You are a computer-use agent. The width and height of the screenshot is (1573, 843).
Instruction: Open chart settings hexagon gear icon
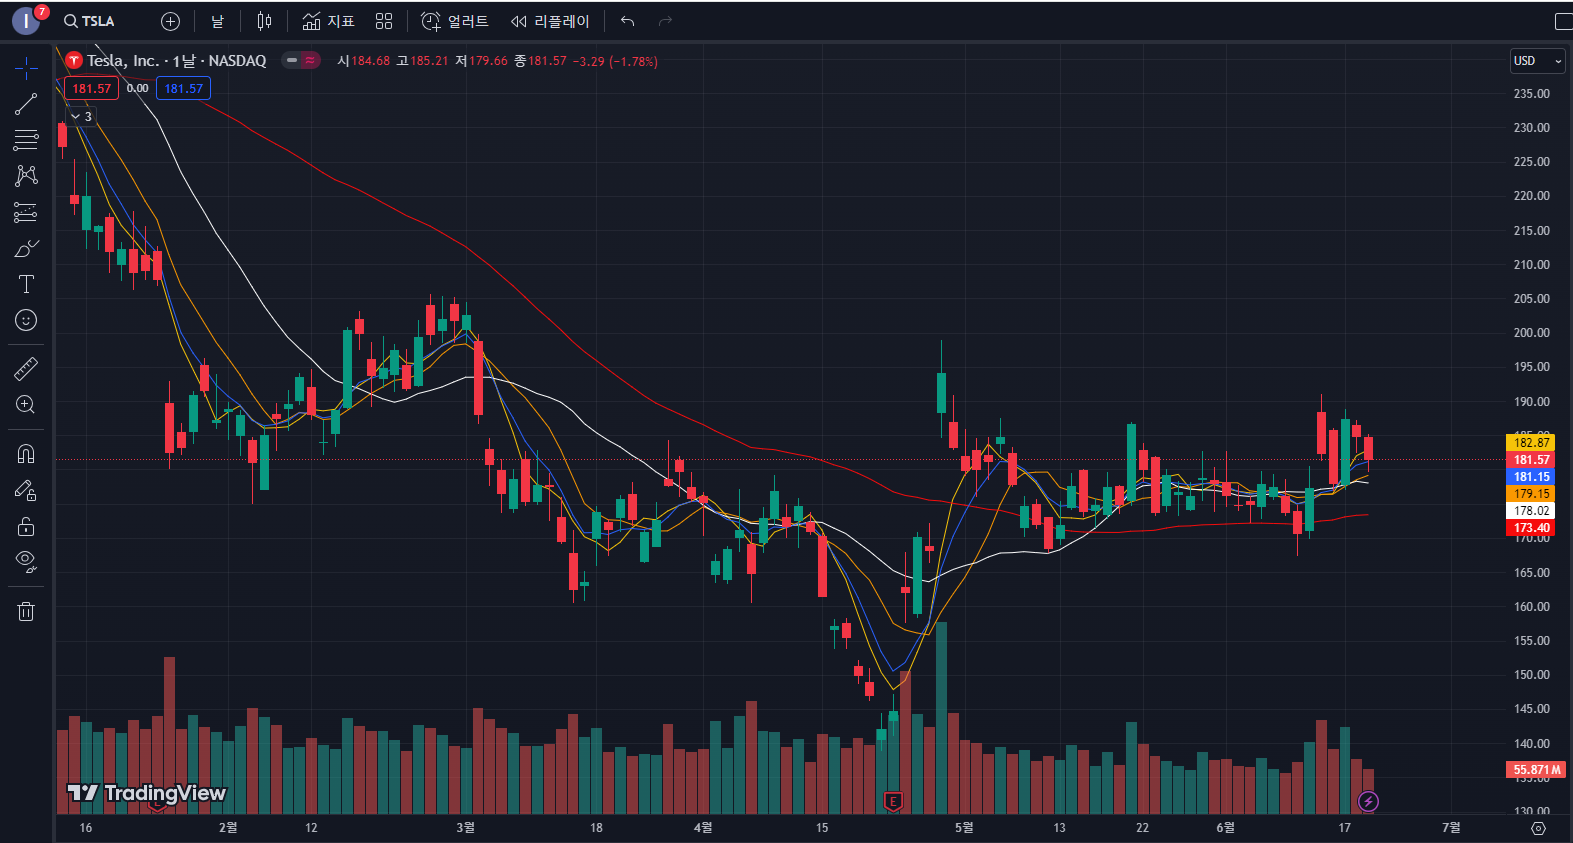click(x=1538, y=828)
